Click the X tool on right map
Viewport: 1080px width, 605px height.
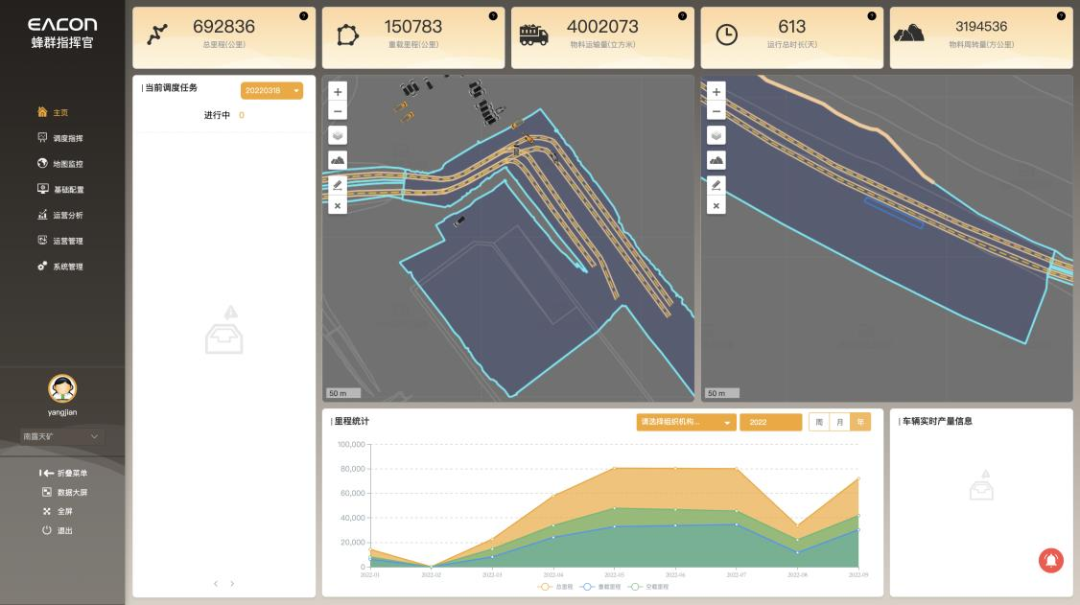pyautogui.click(x=716, y=205)
